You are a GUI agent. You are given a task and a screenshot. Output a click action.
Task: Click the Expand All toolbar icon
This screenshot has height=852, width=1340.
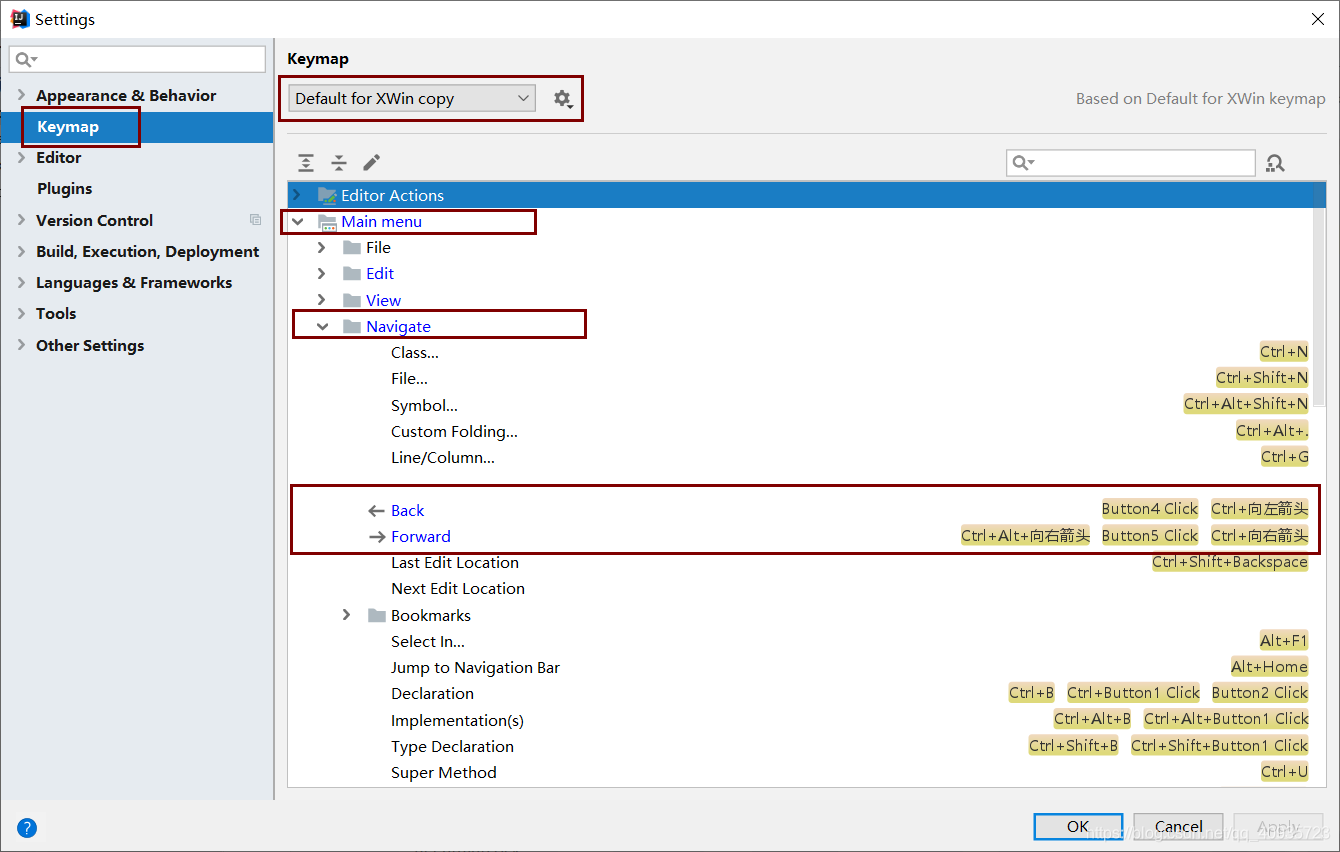point(306,163)
